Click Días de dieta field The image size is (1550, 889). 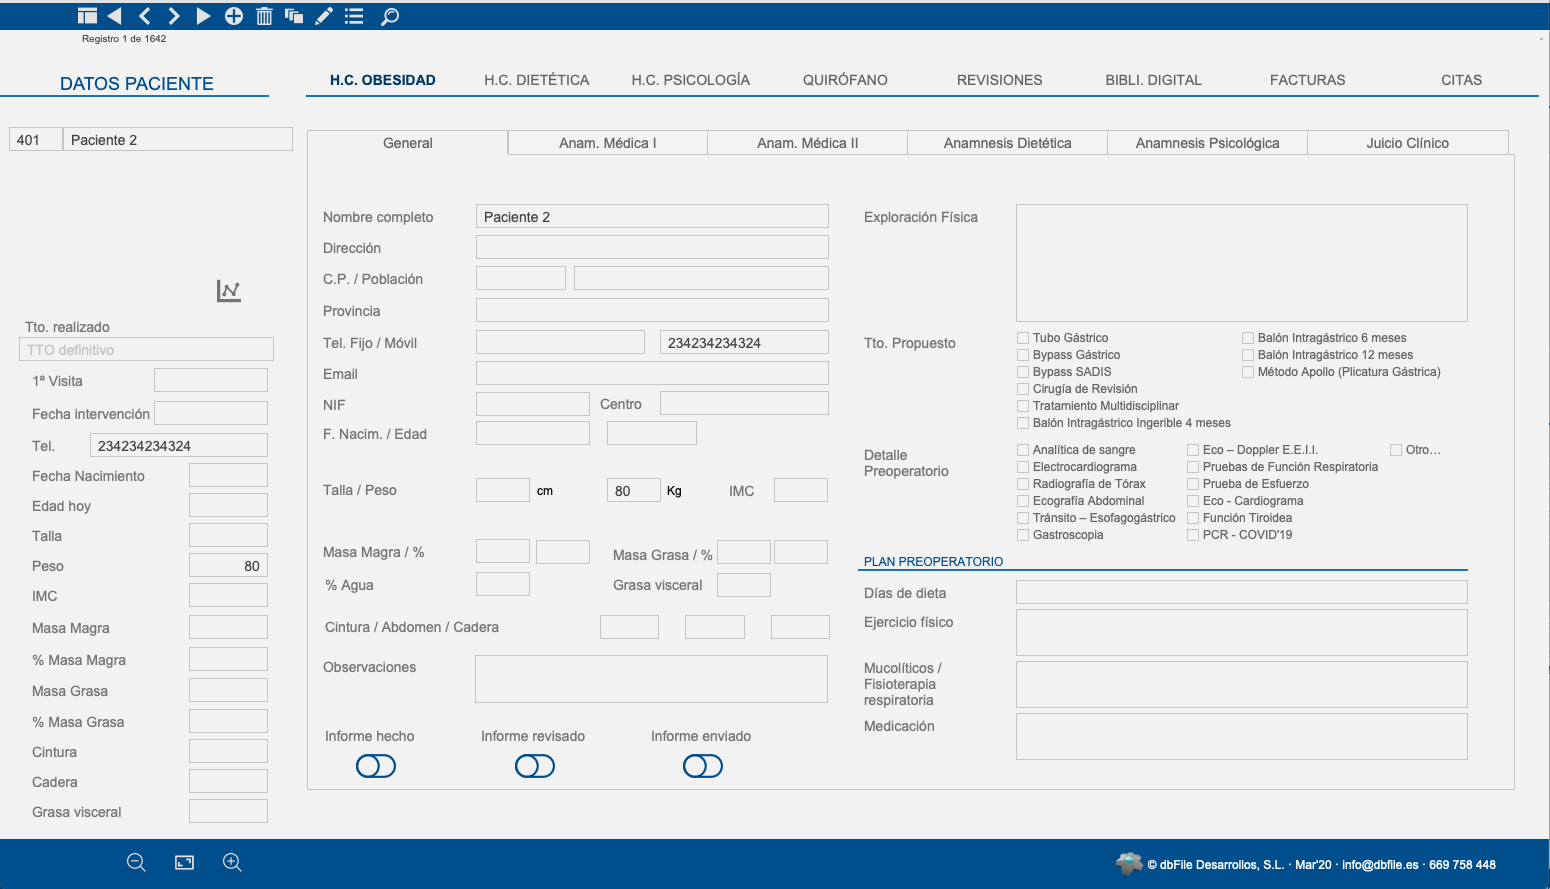point(1242,592)
